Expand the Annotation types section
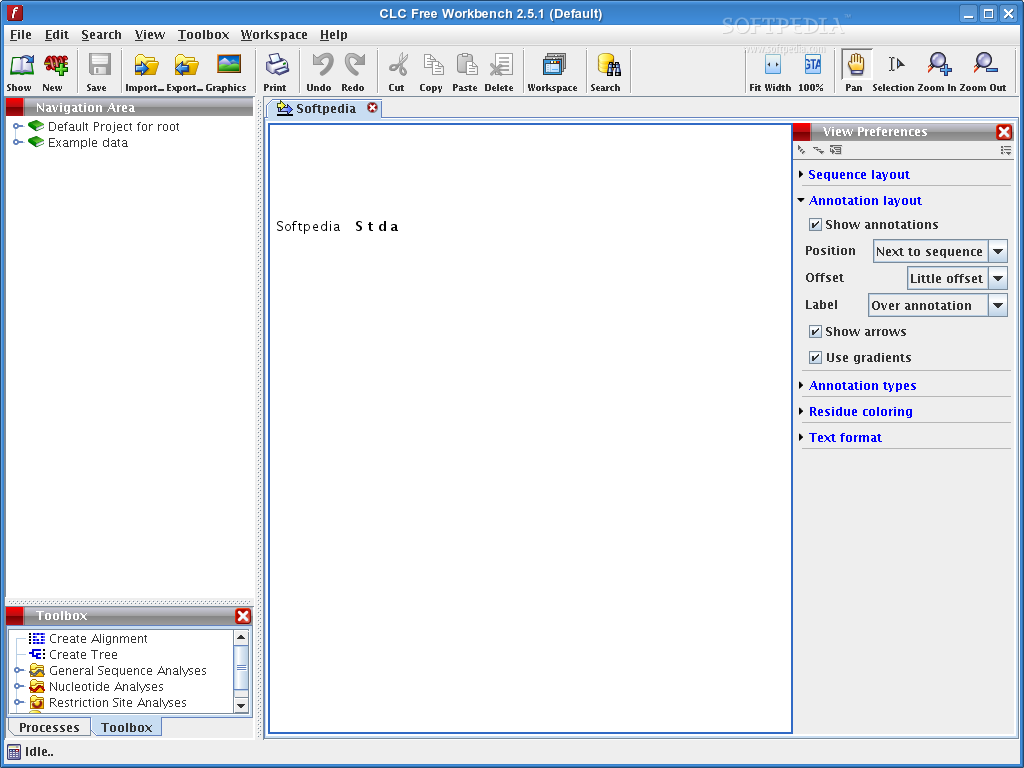Image resolution: width=1024 pixels, height=768 pixels. pos(802,385)
